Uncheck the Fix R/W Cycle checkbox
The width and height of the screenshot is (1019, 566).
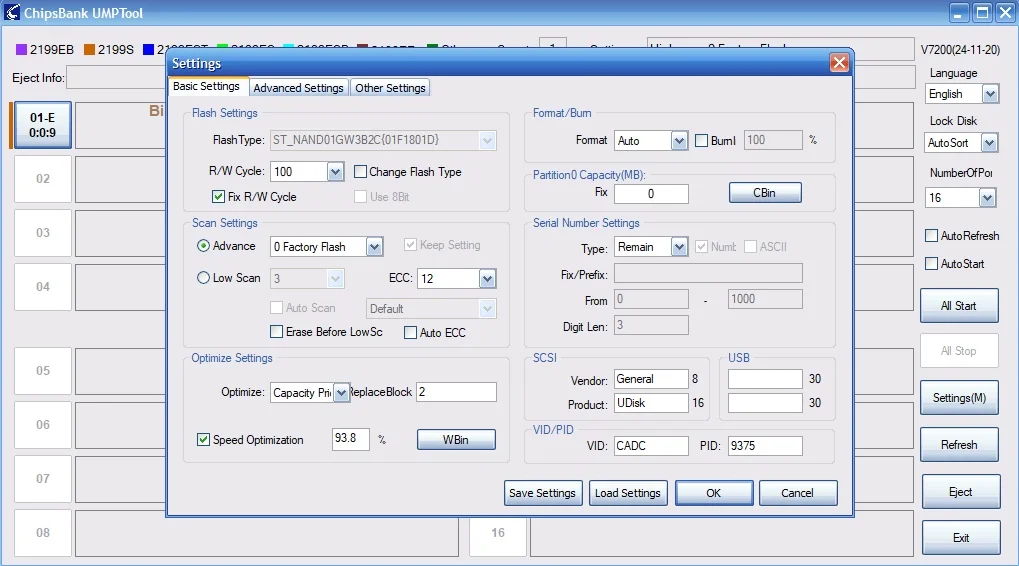219,197
